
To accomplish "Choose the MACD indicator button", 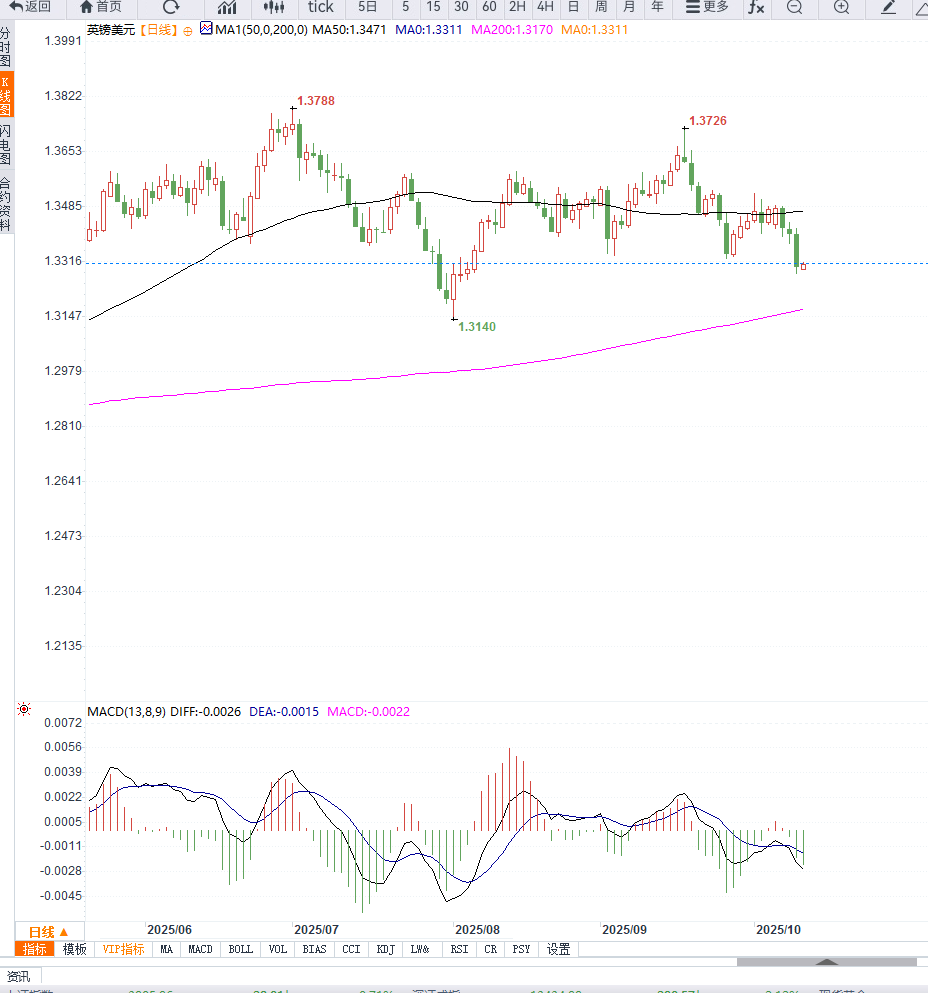I will point(200,949).
